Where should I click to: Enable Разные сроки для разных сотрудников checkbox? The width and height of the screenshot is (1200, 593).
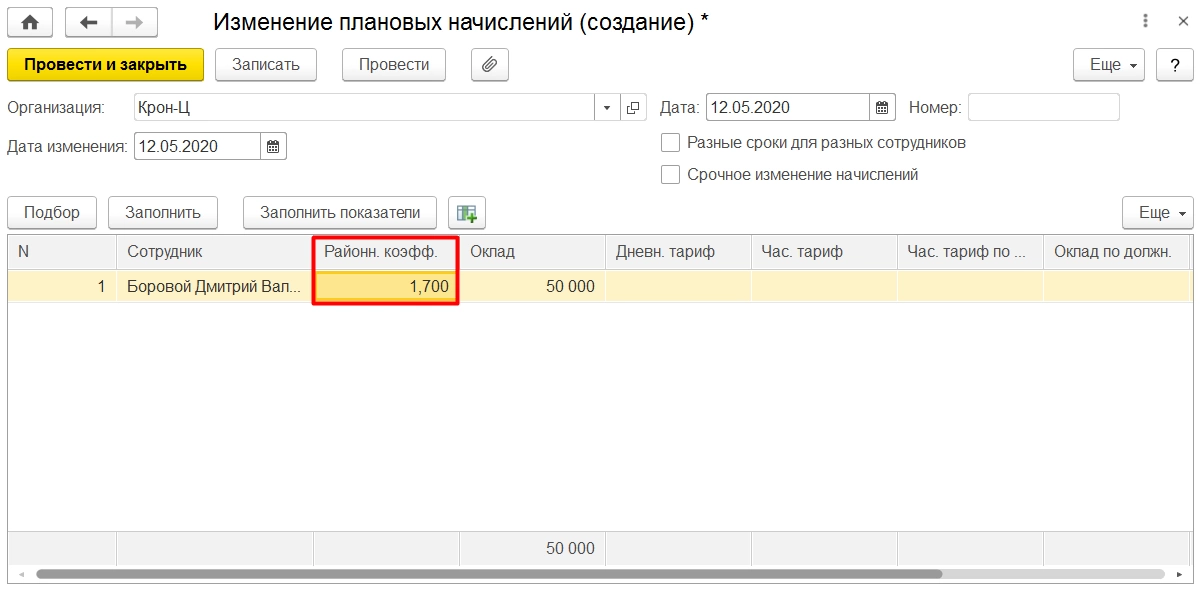[671, 143]
